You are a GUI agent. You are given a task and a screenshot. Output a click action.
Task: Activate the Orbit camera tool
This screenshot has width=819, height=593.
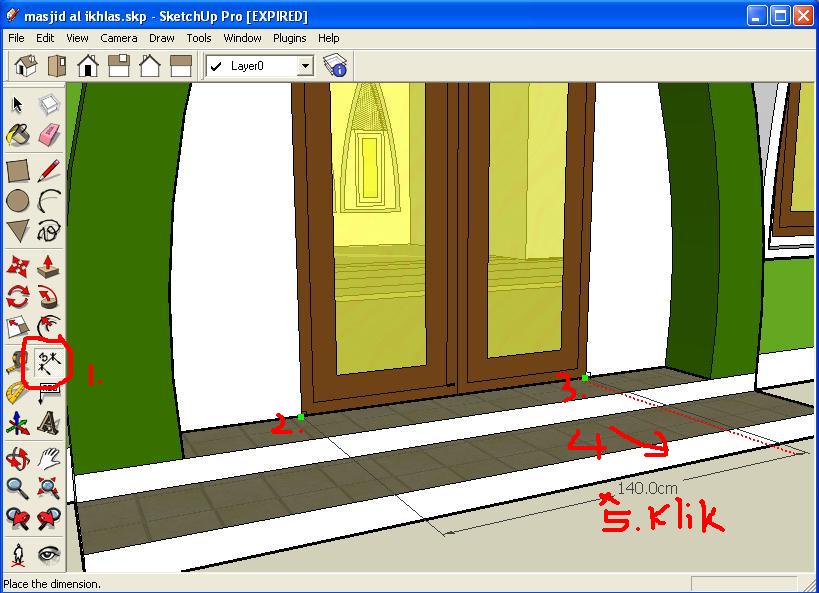click(x=18, y=459)
